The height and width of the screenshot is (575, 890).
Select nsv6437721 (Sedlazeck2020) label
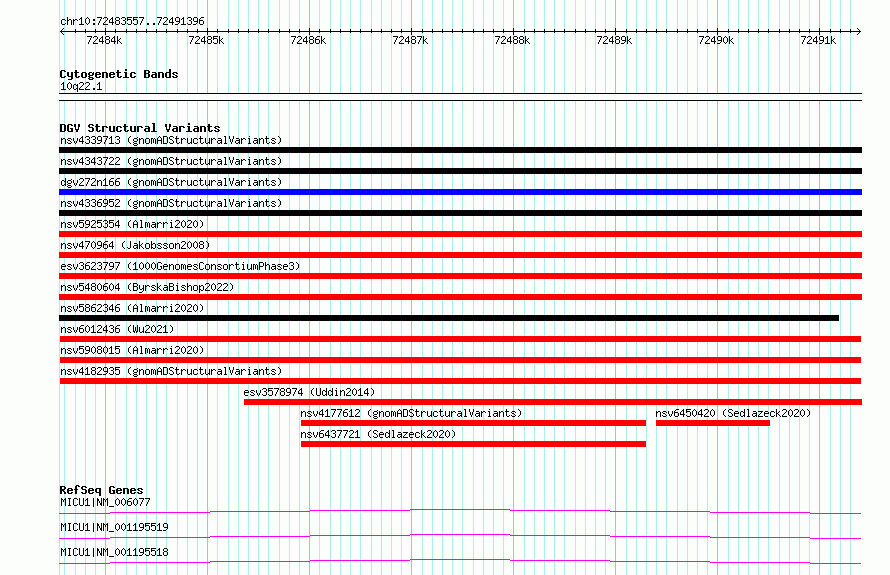(x=378, y=434)
